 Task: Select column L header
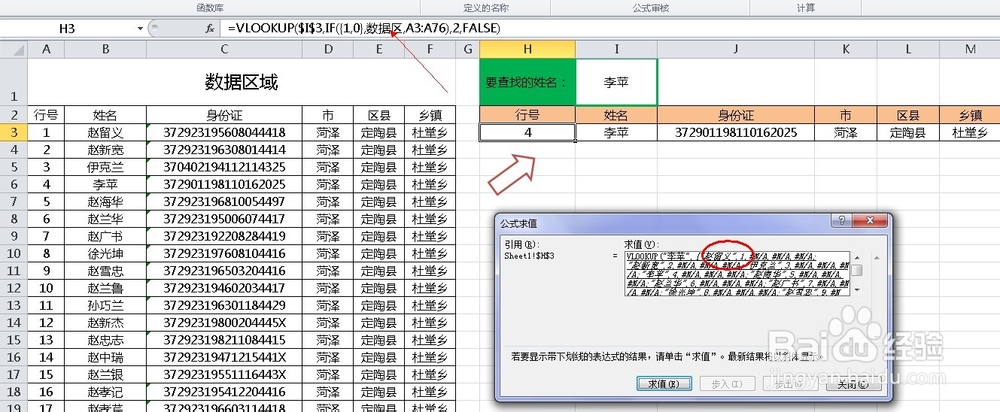pyautogui.click(x=908, y=49)
